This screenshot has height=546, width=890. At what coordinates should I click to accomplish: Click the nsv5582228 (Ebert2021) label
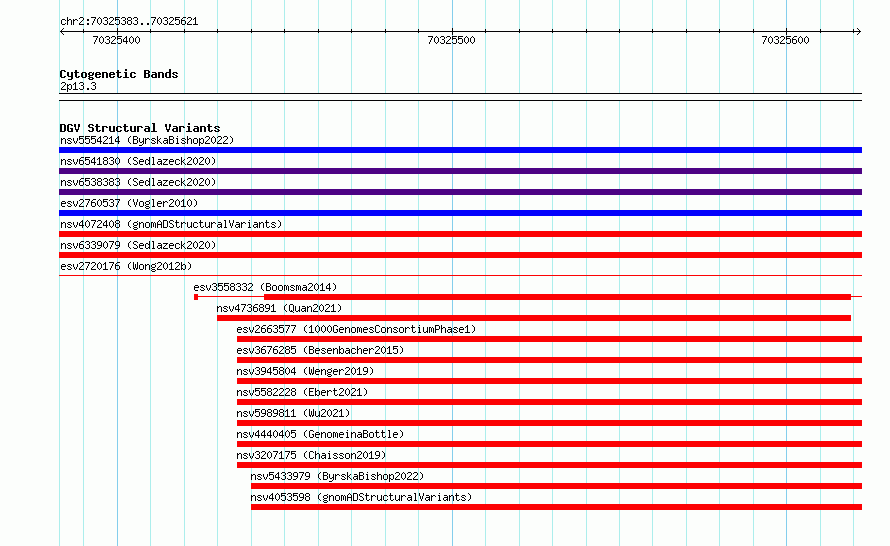pos(302,392)
